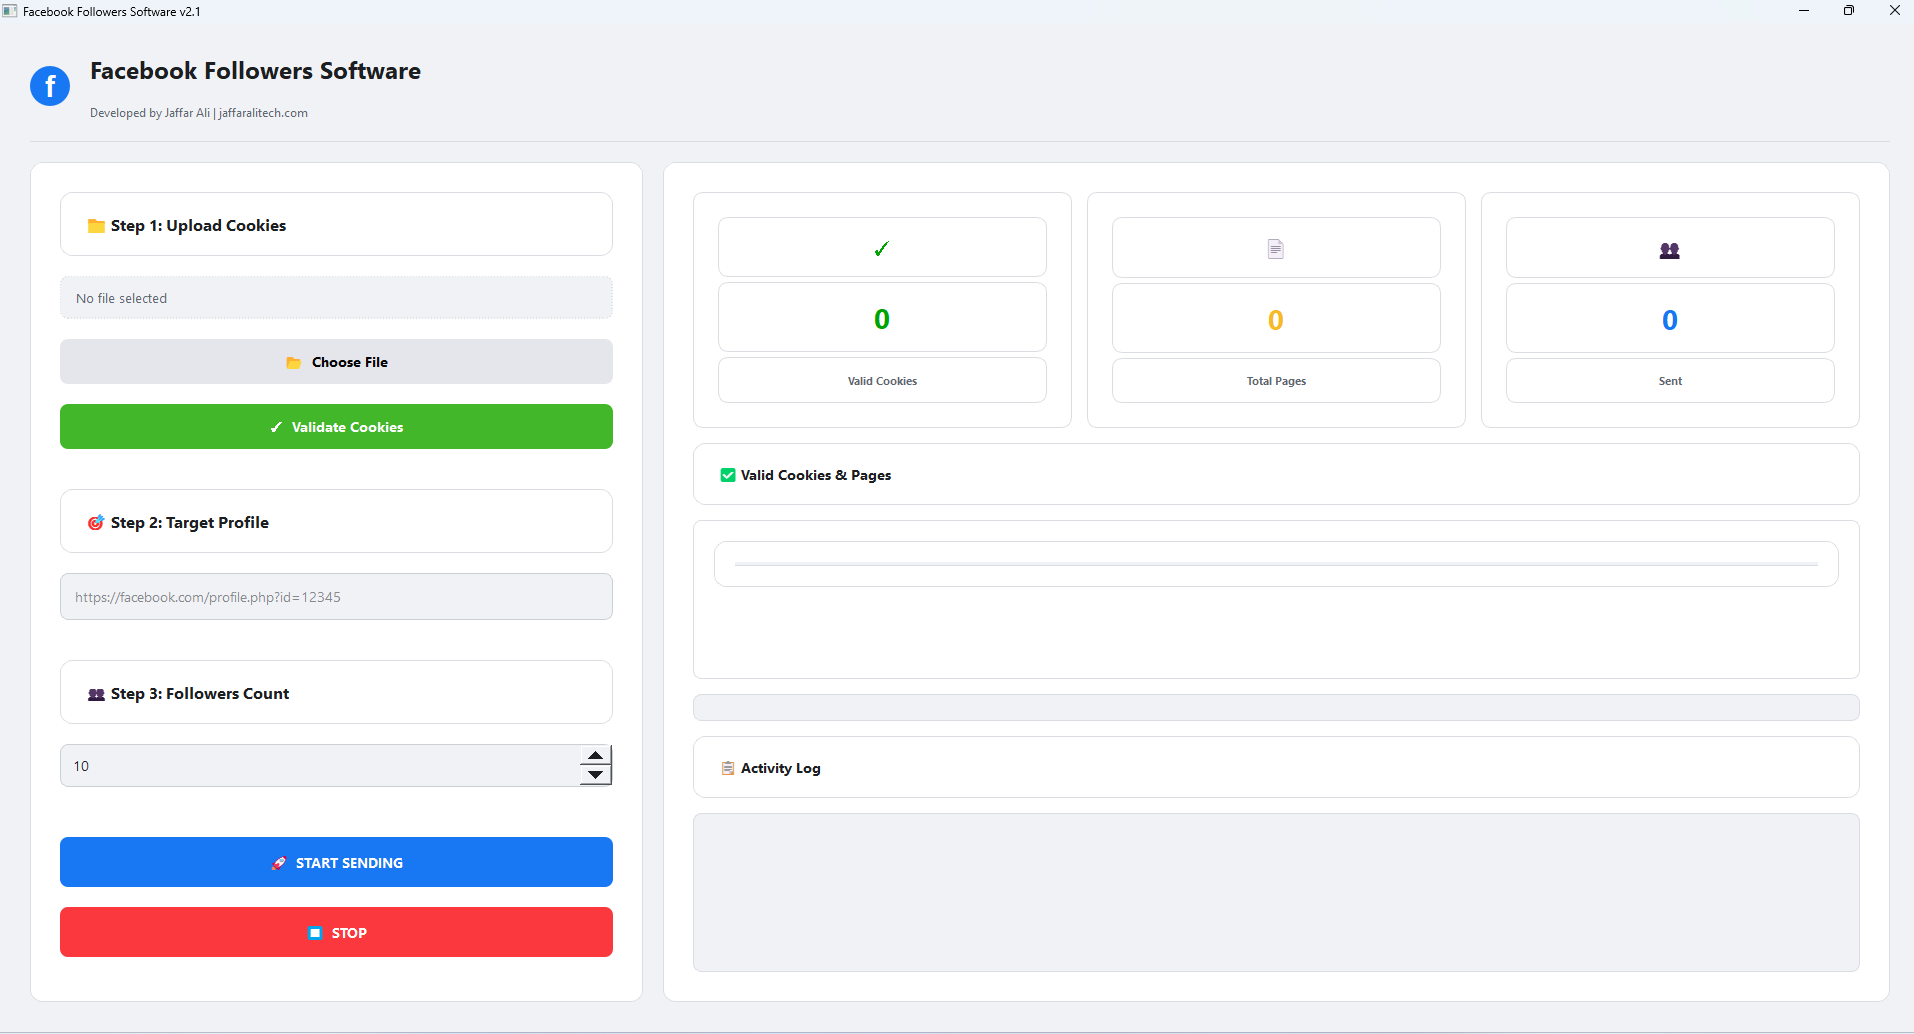Click the clipboard icon beside Activity Log

click(728, 768)
